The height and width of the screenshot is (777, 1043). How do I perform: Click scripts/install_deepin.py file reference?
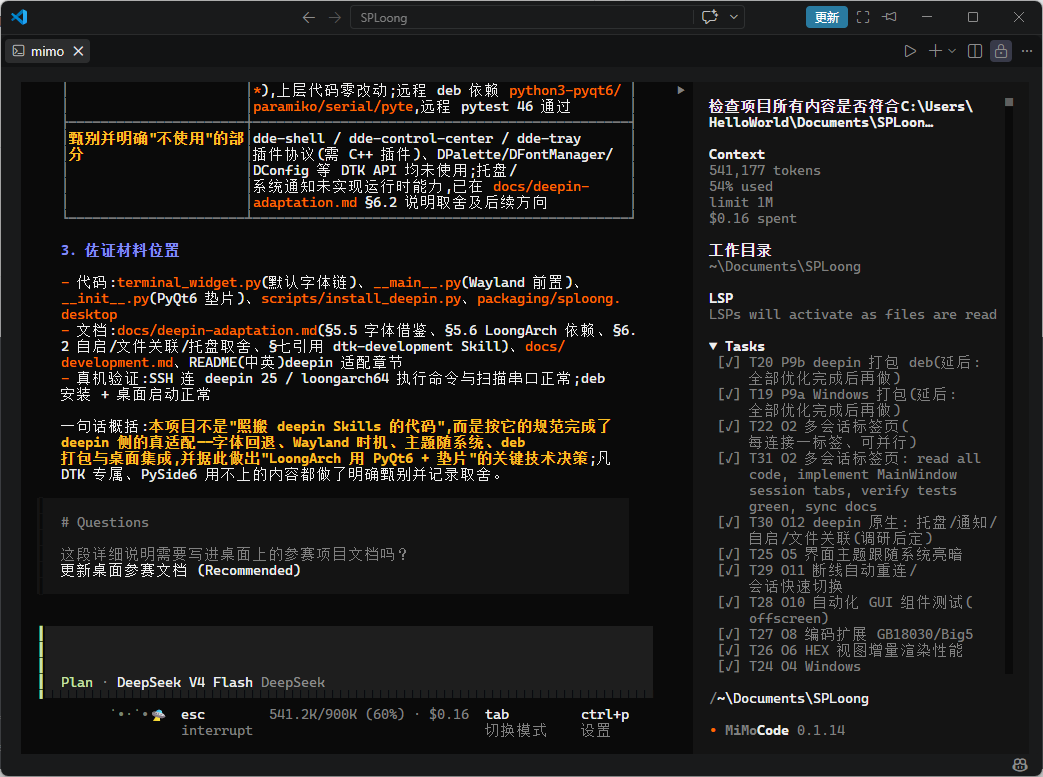coord(361,299)
